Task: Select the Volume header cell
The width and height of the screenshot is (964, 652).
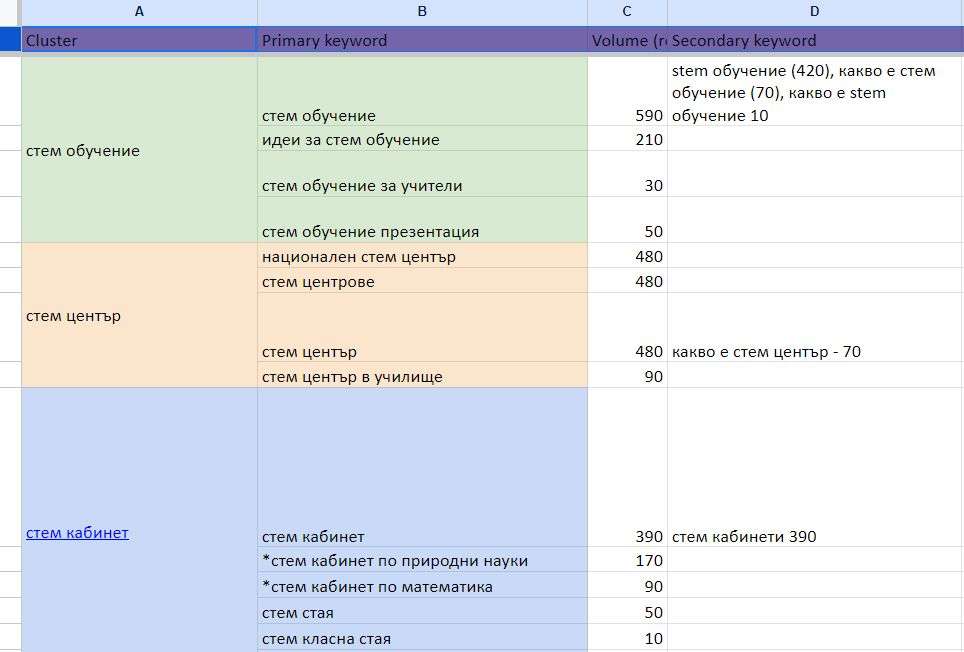Action: 627,41
